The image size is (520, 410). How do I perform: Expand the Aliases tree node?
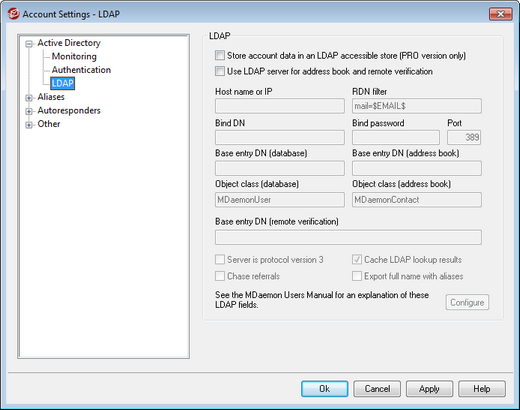pyautogui.click(x=29, y=98)
